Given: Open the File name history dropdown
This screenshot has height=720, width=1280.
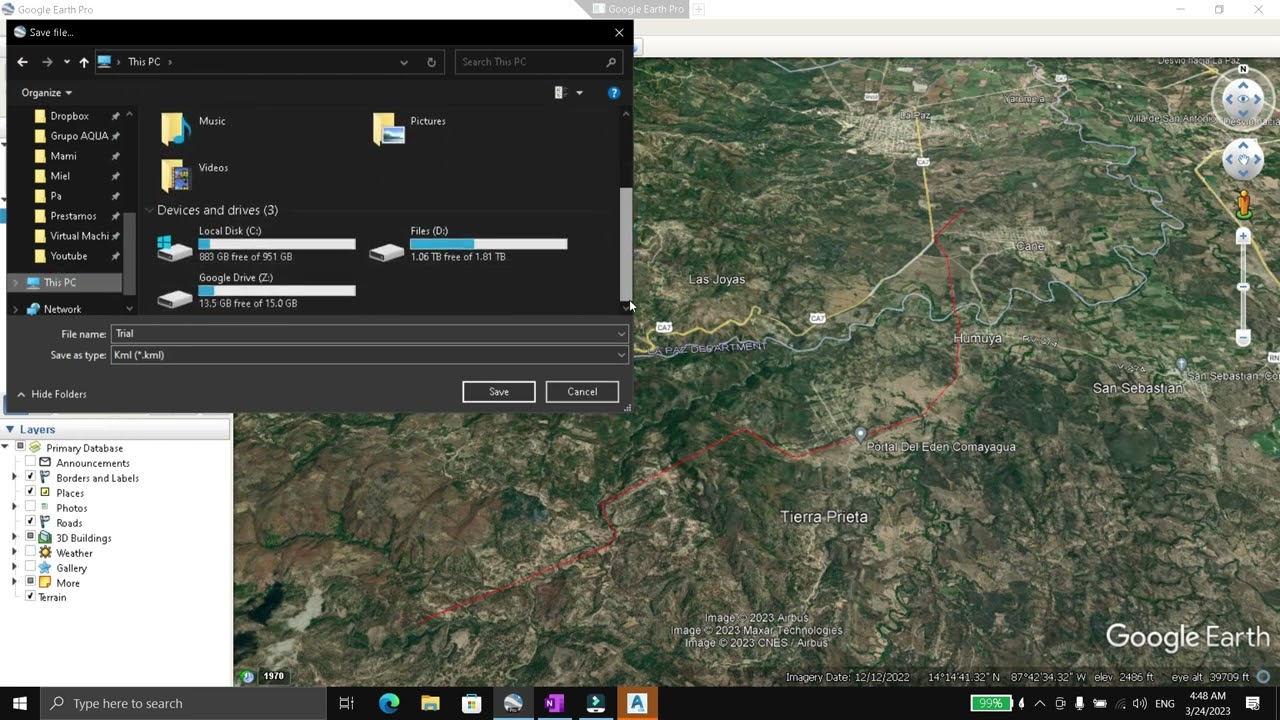Looking at the screenshot, I should point(621,334).
